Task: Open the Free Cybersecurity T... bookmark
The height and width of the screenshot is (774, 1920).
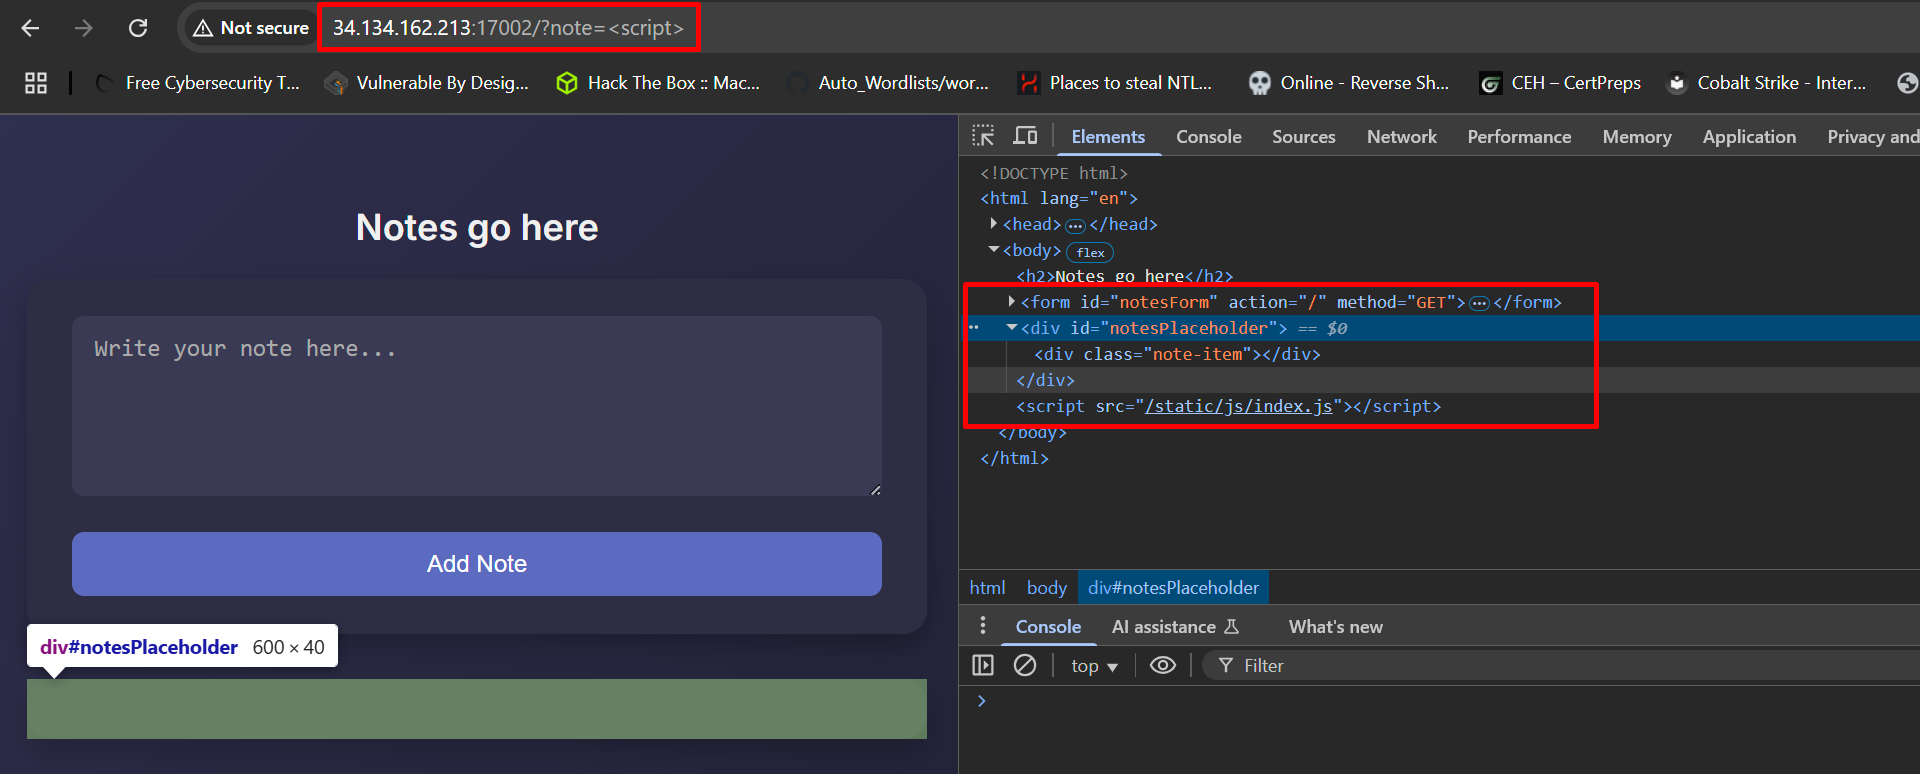Action: click(x=197, y=83)
